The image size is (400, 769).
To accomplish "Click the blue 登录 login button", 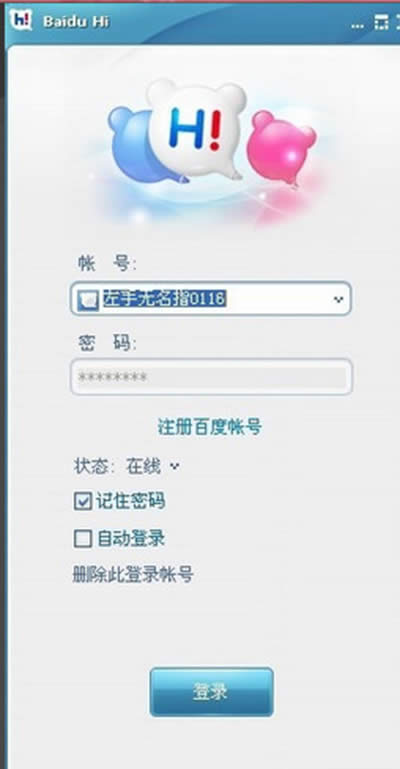I will [x=211, y=692].
